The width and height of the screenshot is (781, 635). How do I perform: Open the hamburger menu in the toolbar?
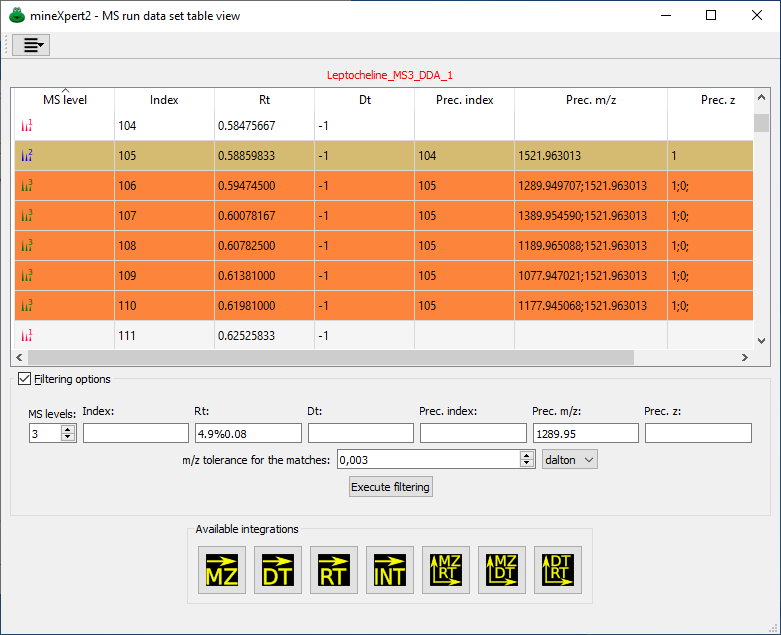click(x=31, y=45)
